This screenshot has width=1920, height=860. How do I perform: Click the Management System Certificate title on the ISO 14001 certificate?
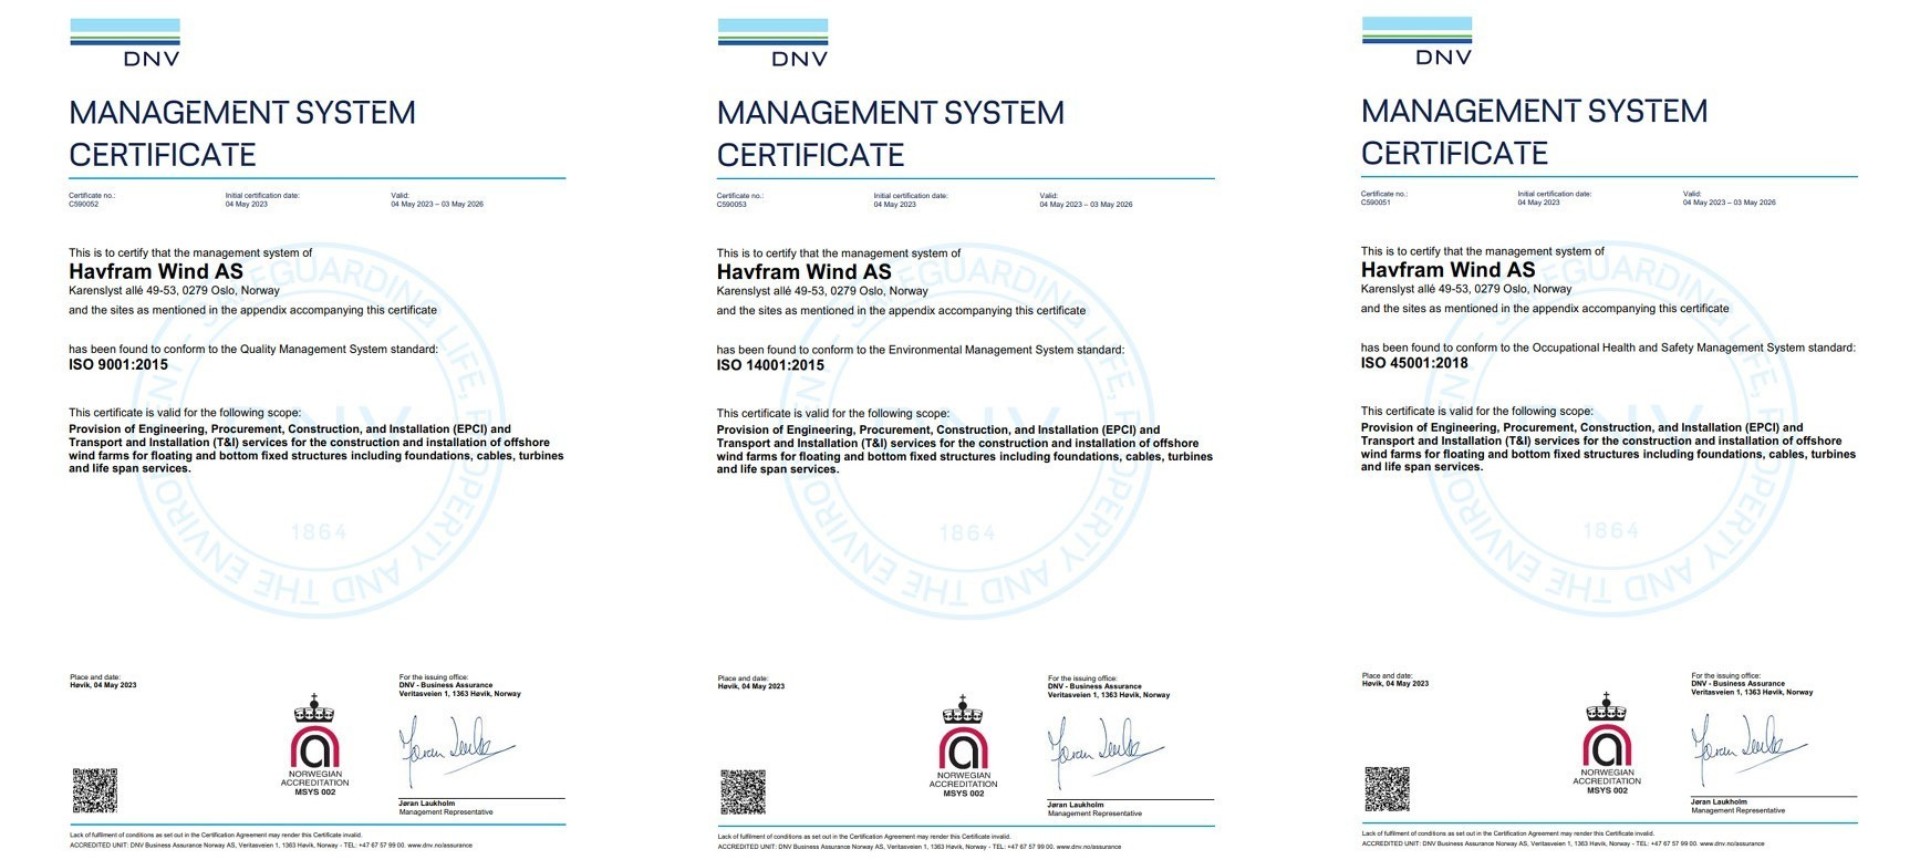click(x=890, y=133)
